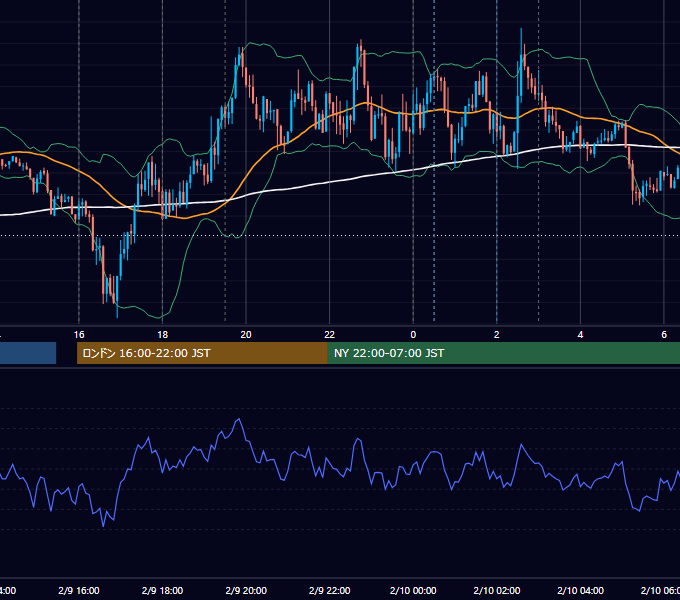Click the '2/10 04:00' date label
The width and height of the screenshot is (680, 600).
[x=580, y=590]
